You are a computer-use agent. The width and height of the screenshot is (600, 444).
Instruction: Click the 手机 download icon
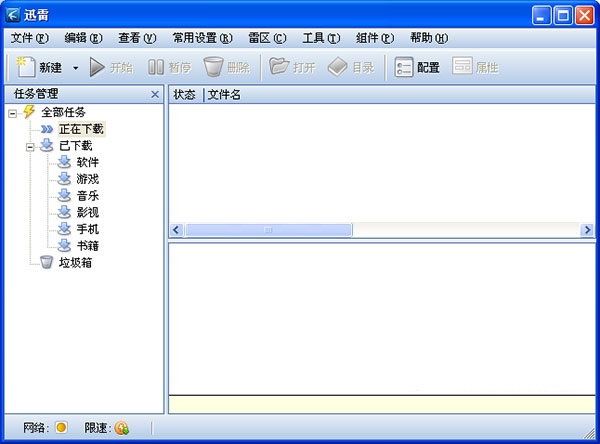tap(64, 229)
